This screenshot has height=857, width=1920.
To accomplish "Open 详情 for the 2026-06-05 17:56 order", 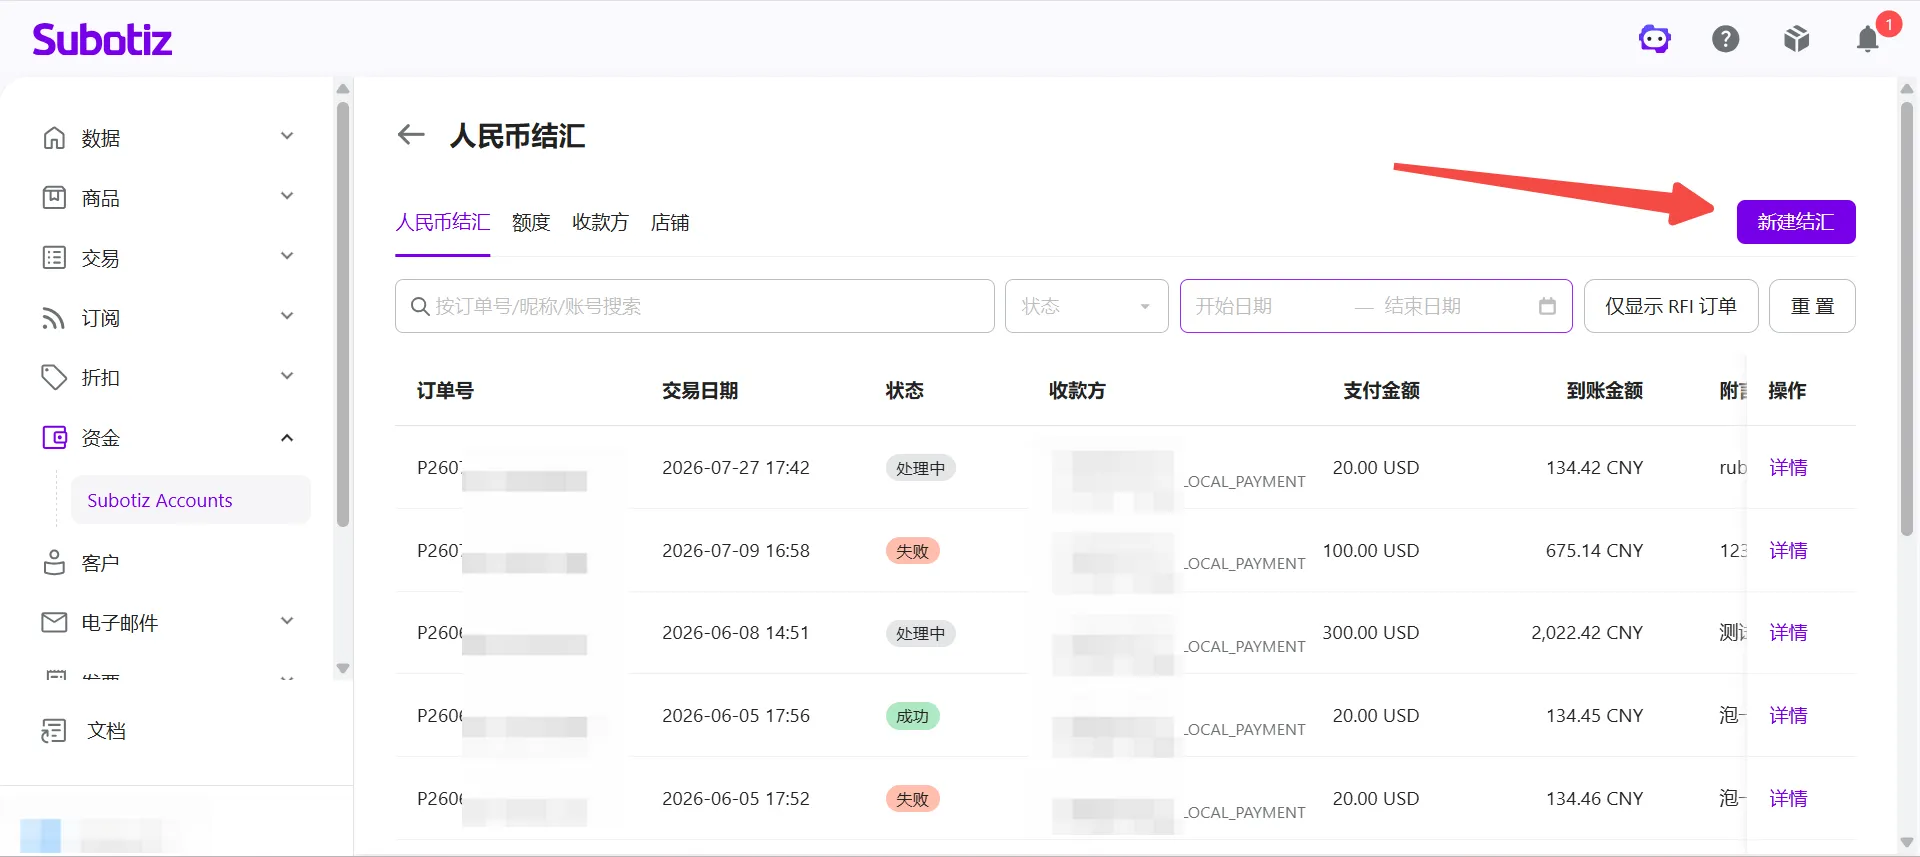I will click(x=1788, y=715).
